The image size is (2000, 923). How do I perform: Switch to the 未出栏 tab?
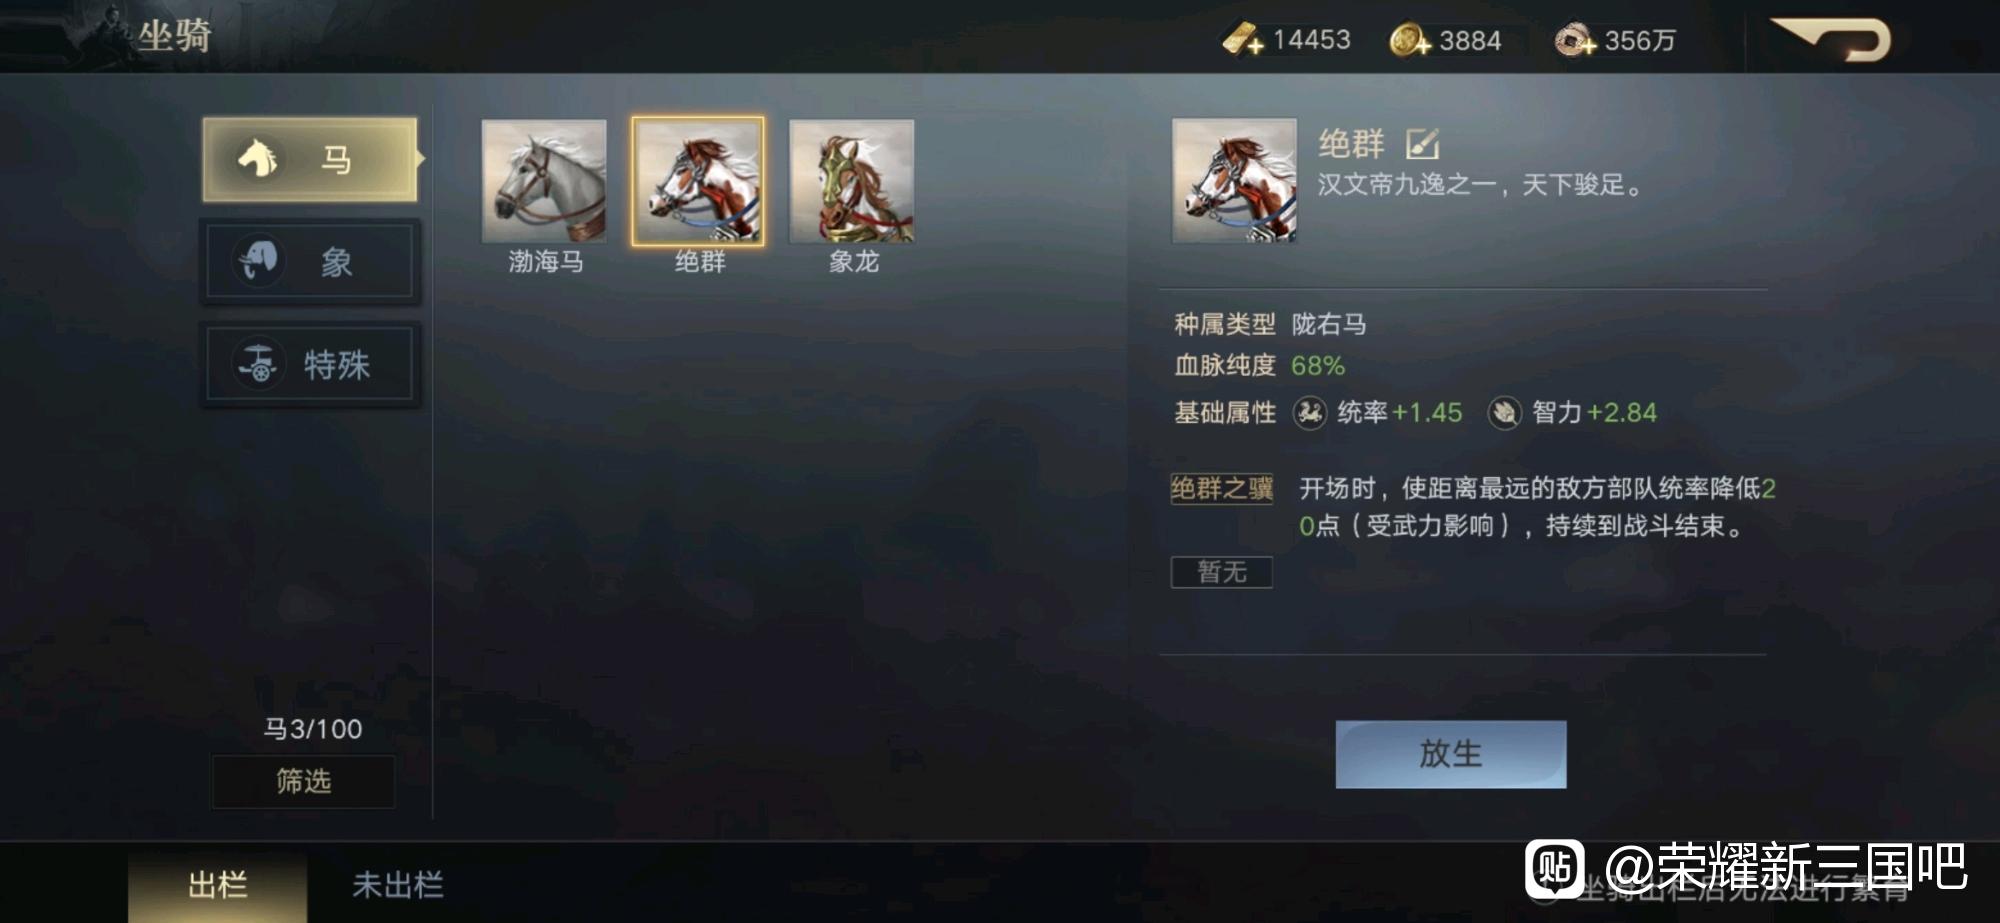397,884
